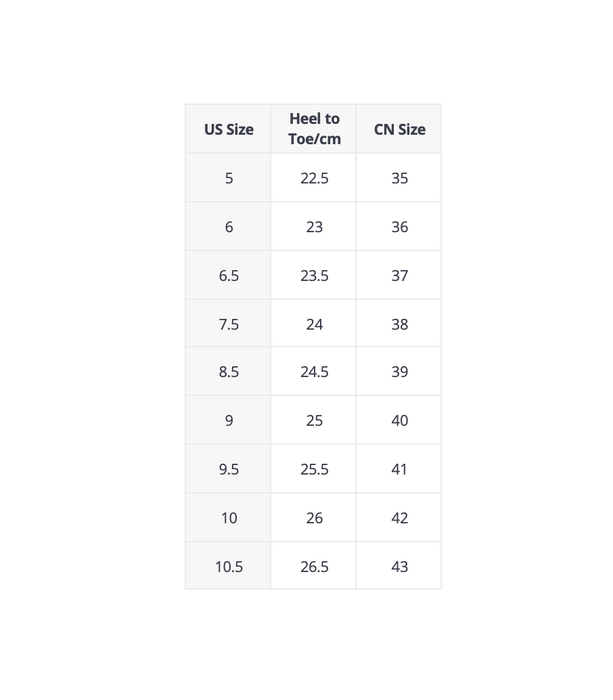Select US size 10.5 cell

[x=228, y=566]
